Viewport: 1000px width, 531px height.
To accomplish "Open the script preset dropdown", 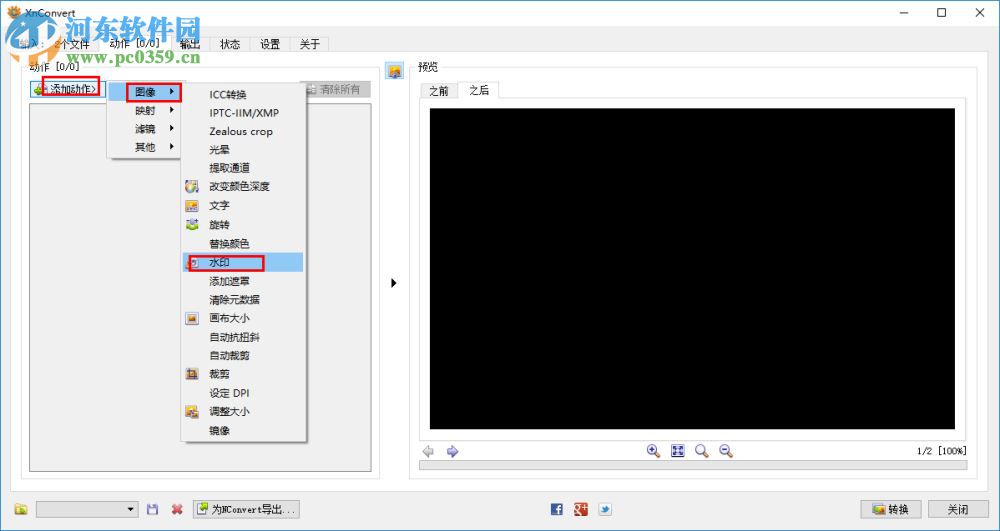I will click(x=87, y=509).
